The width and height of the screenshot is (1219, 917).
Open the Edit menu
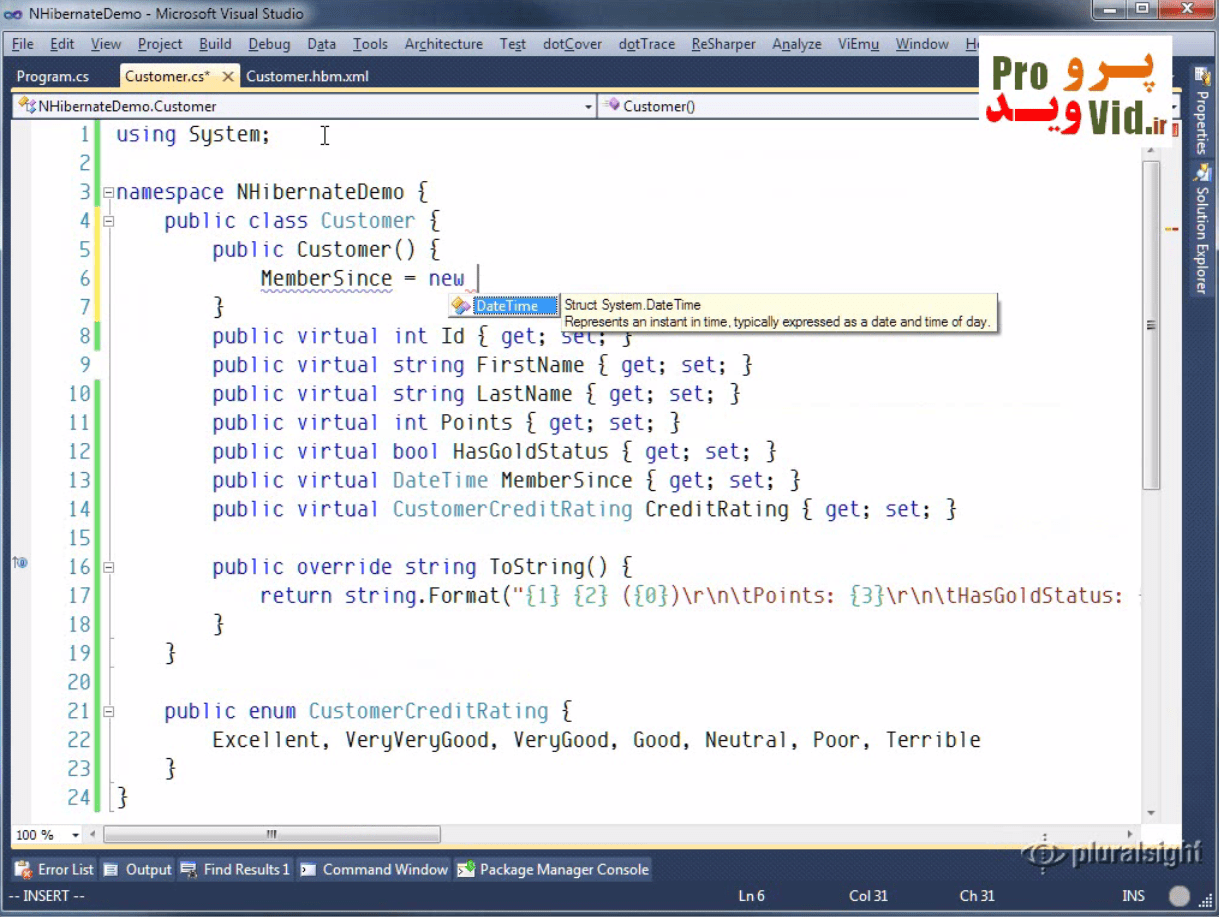(x=62, y=44)
